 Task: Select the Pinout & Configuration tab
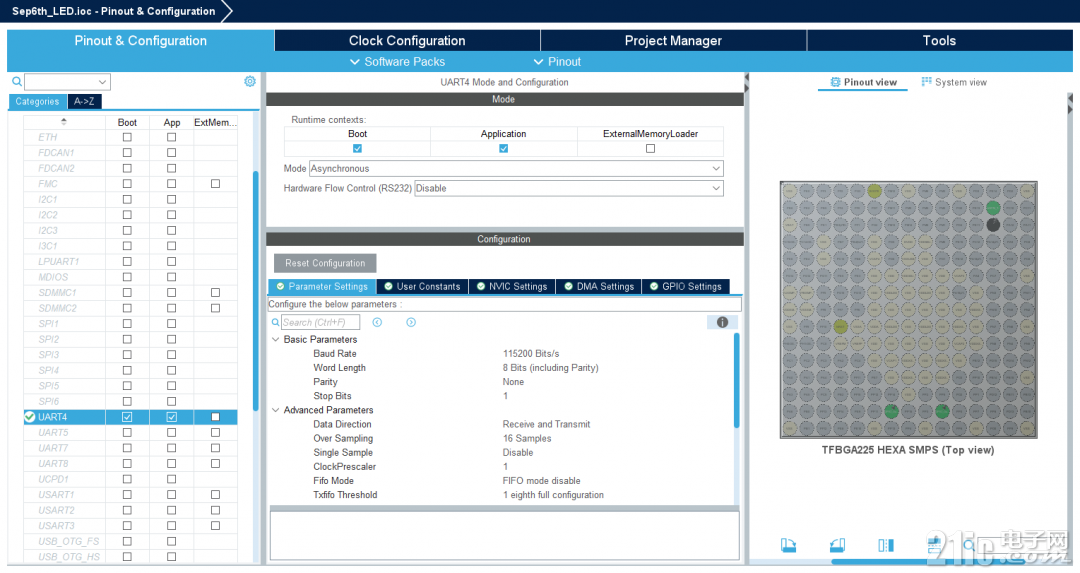[141, 41]
